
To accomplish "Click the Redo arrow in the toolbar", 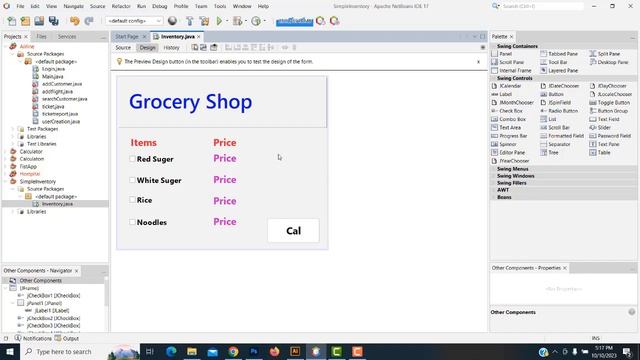I will coord(89,21).
